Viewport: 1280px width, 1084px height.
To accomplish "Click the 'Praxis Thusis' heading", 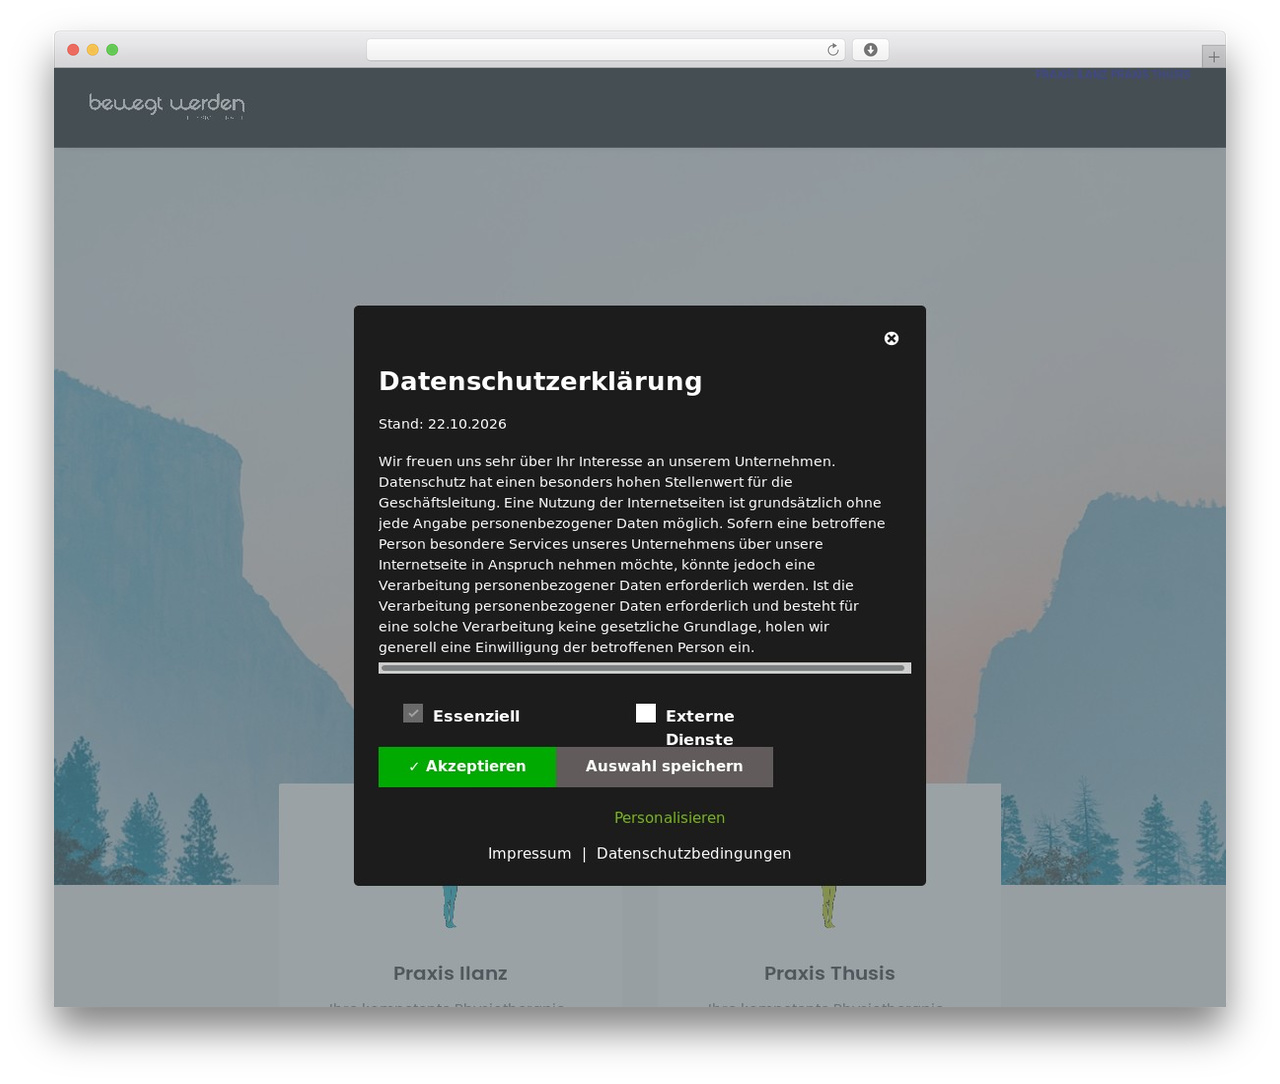I will pyautogui.click(x=829, y=973).
